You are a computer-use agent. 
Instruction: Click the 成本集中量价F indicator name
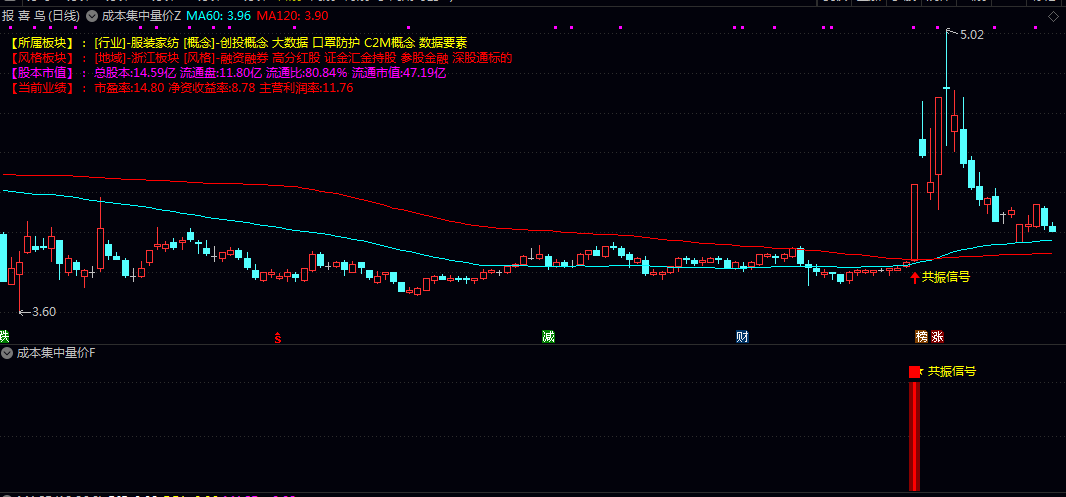click(x=56, y=353)
